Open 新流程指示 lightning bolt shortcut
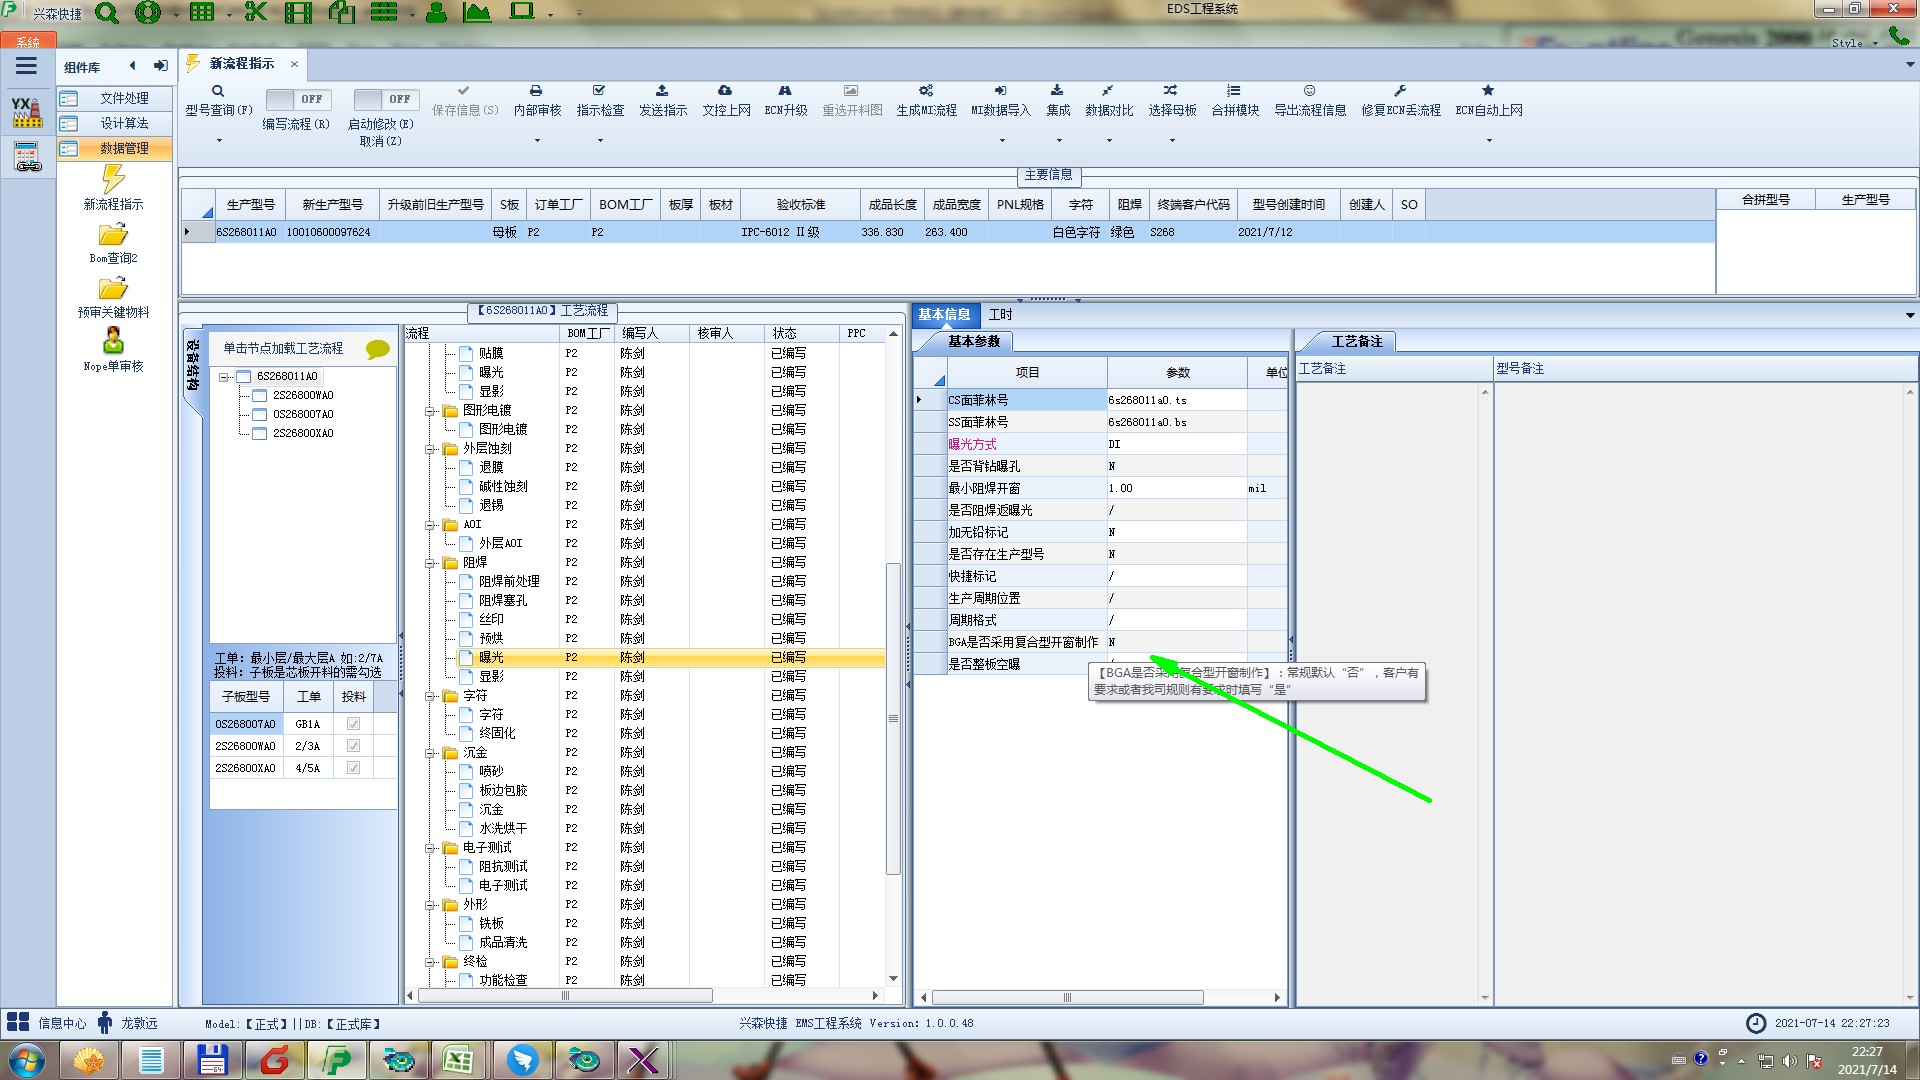The height and width of the screenshot is (1080, 1920). coord(113,188)
